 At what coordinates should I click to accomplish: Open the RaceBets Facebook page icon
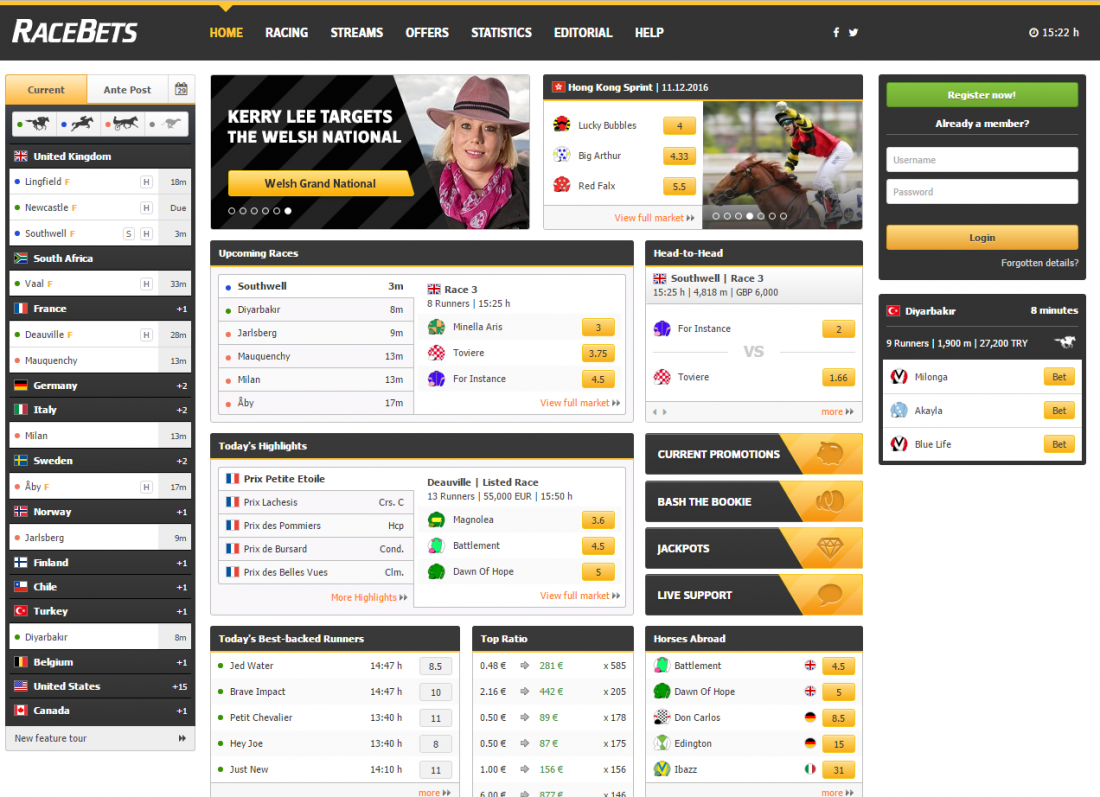[x=836, y=32]
